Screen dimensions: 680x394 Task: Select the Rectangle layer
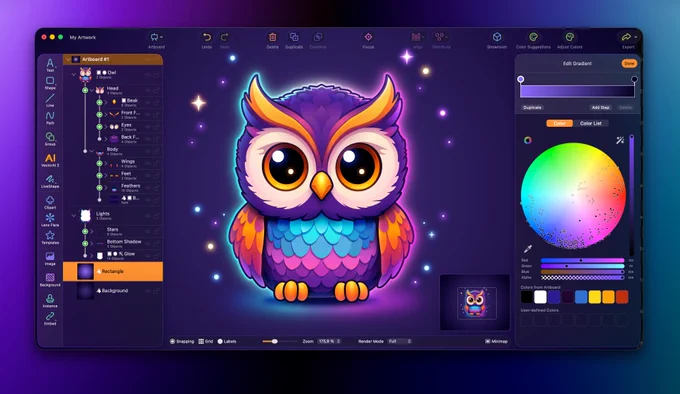pyautogui.click(x=113, y=271)
